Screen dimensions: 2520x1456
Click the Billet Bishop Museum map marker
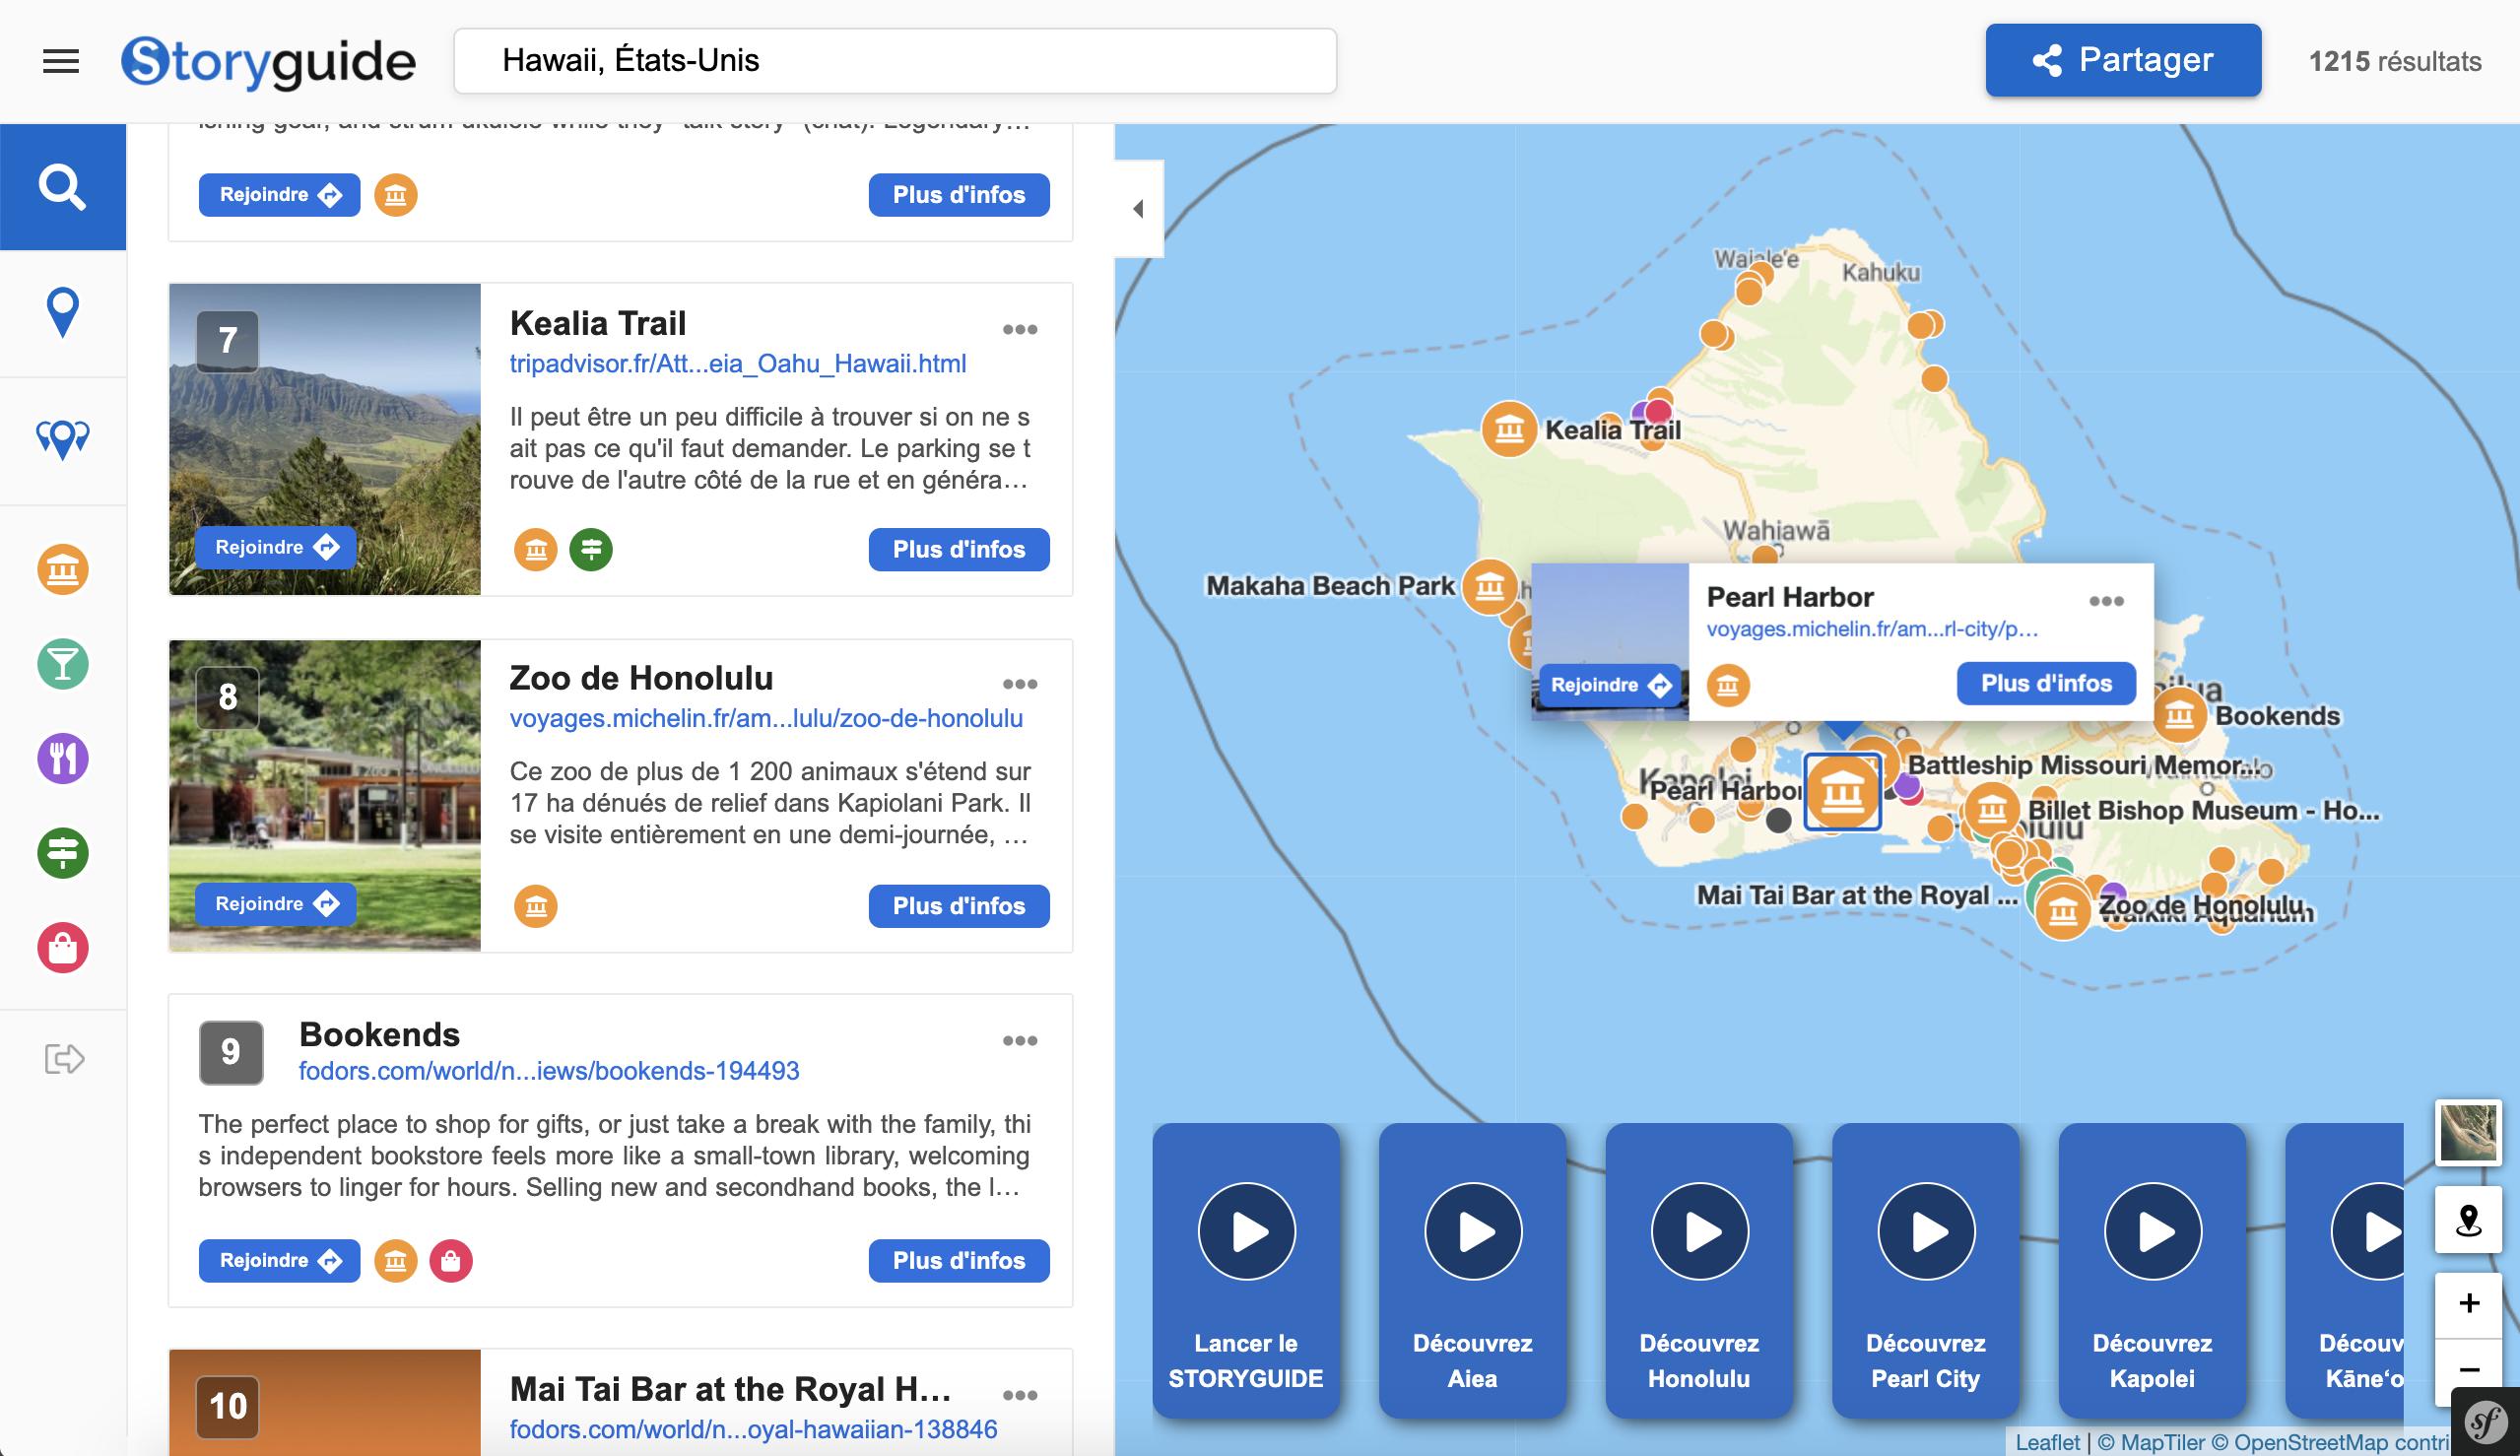coord(1992,810)
